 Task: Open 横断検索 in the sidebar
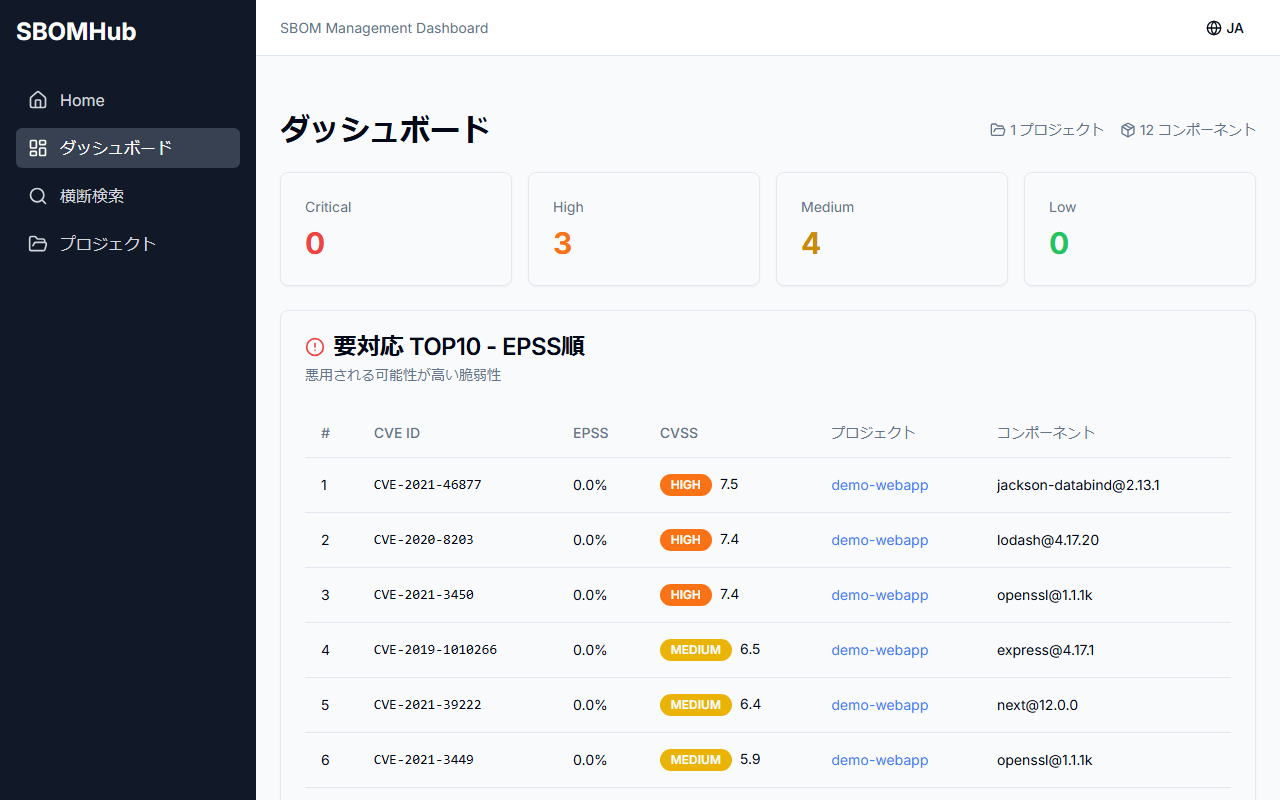point(128,196)
